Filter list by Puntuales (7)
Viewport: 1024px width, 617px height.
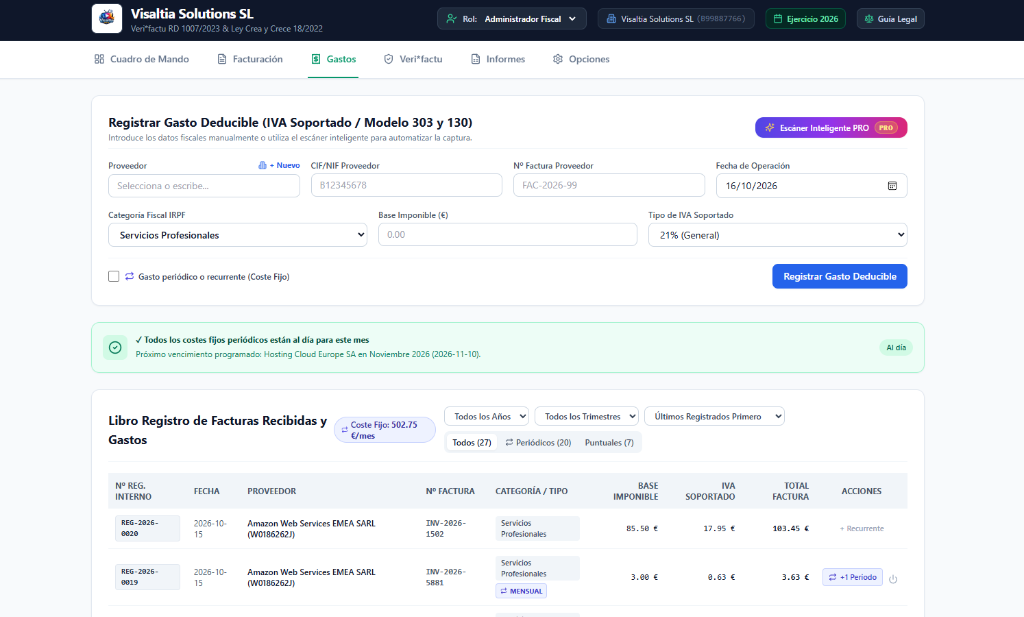[609, 443]
